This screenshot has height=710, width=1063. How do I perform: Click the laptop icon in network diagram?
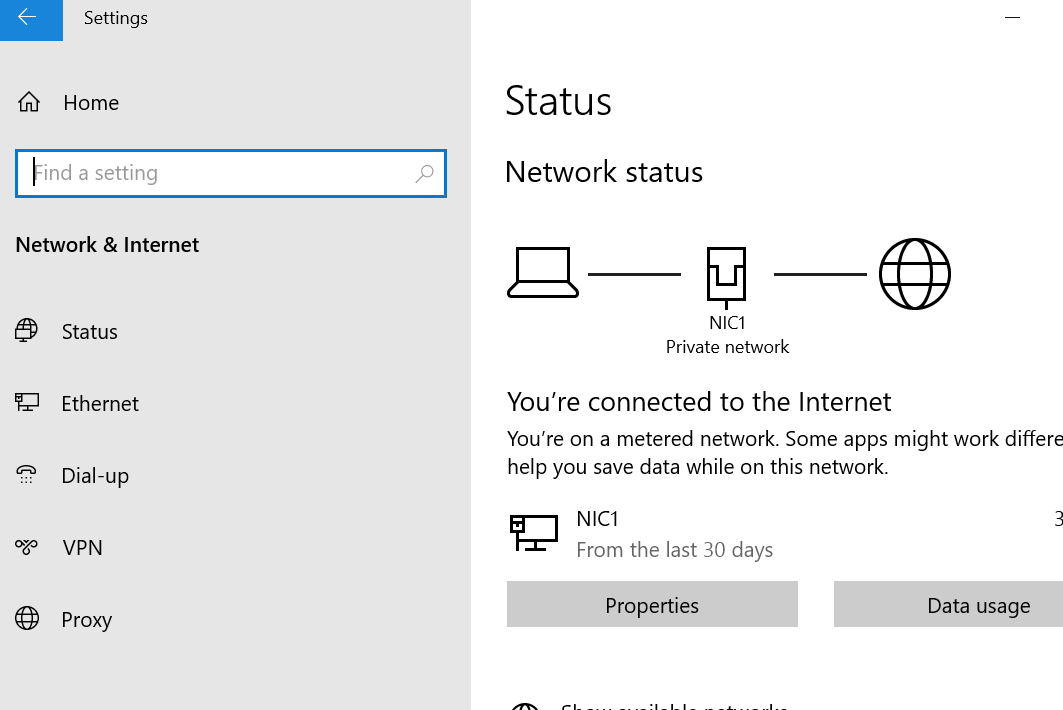point(542,273)
